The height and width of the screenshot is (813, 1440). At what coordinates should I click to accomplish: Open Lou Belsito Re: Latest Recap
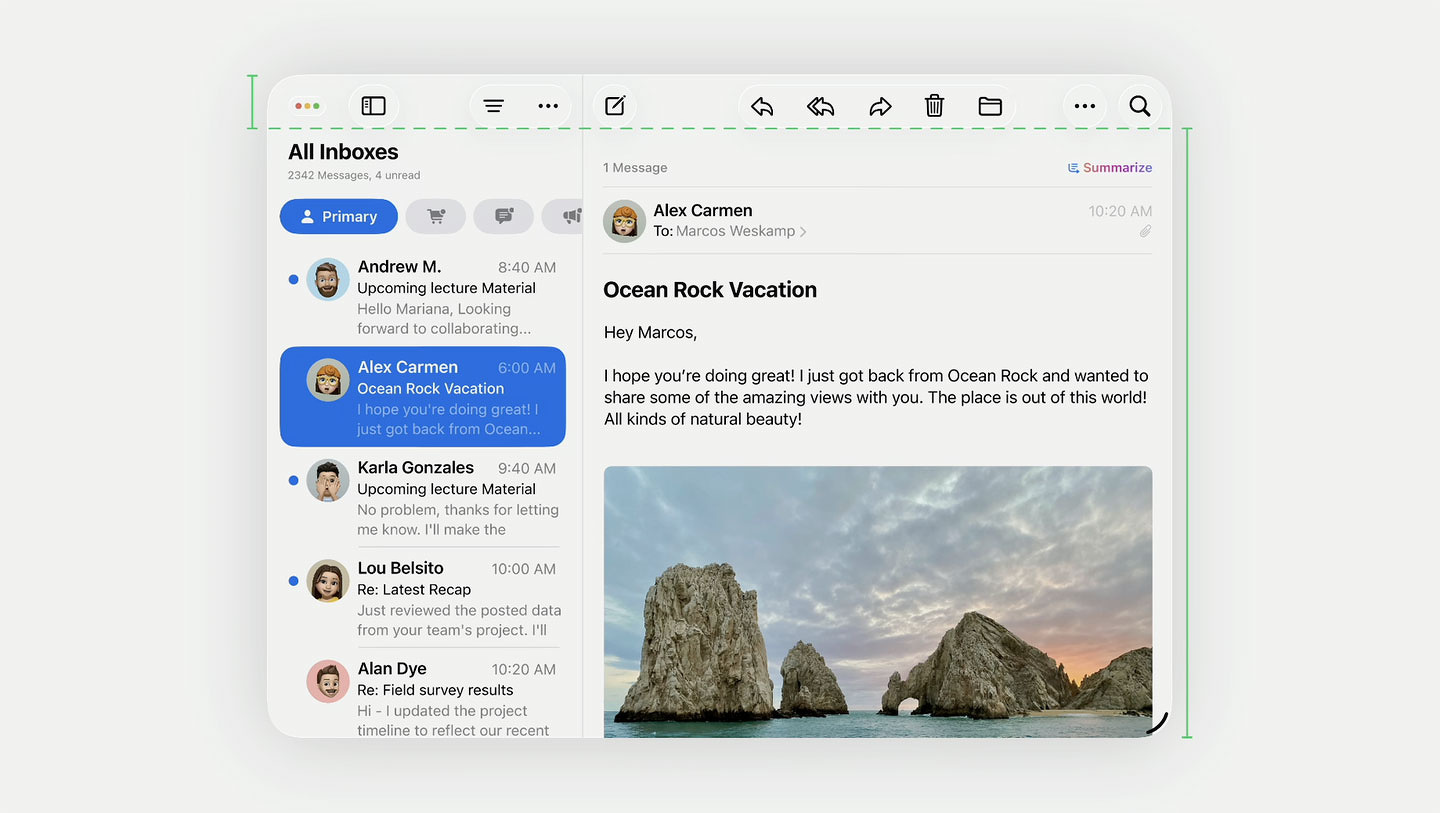tap(423, 598)
